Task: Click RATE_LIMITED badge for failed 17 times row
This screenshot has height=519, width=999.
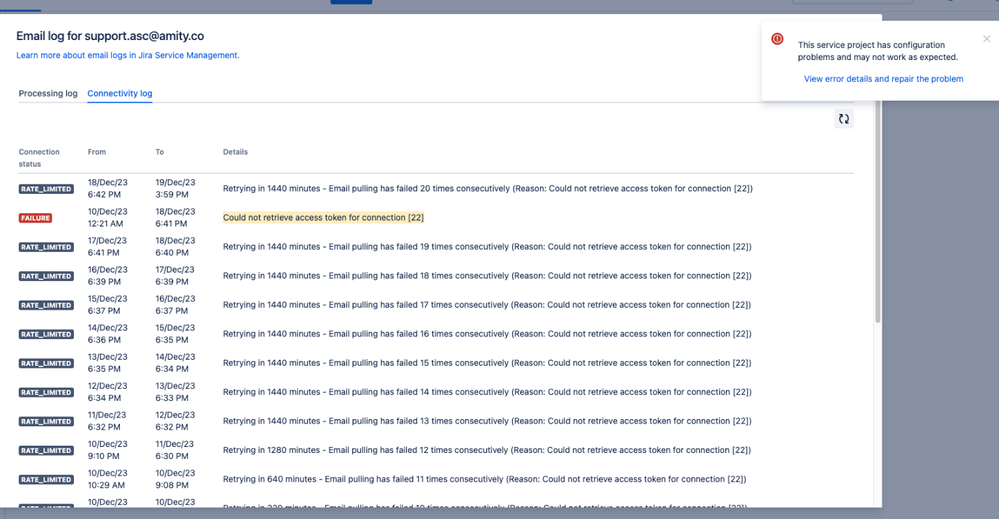Action: (46, 306)
